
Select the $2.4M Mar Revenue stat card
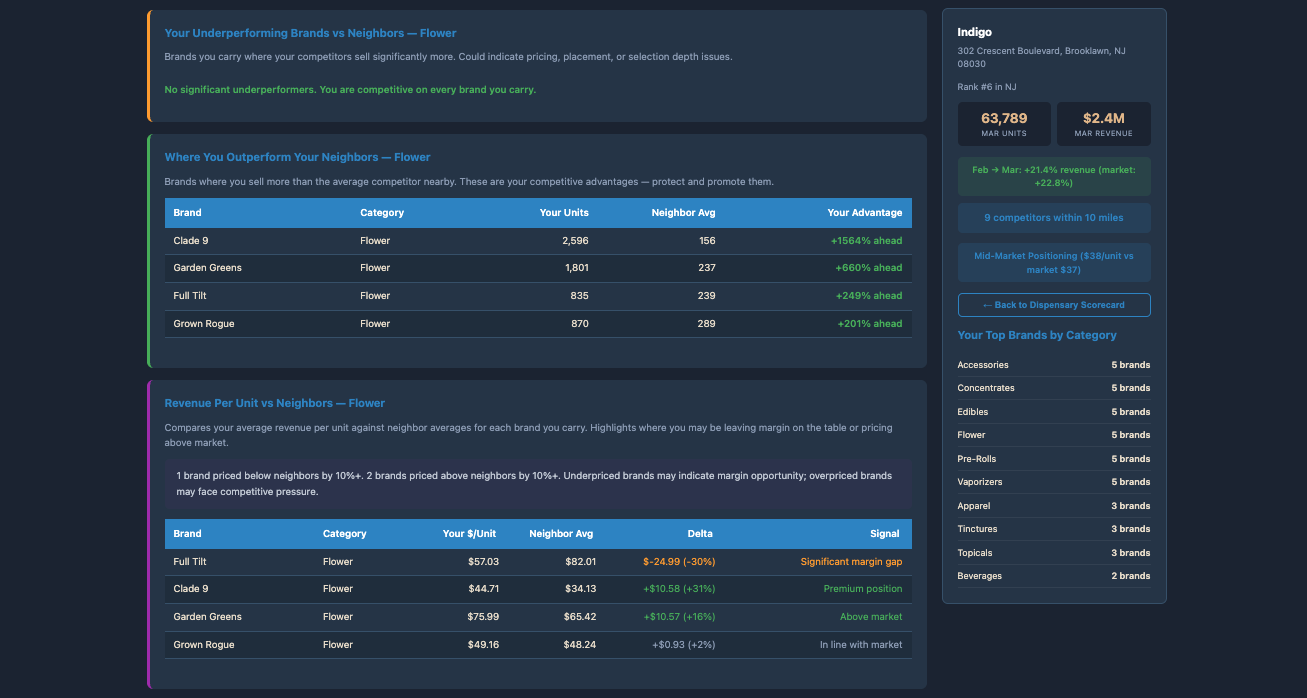(x=1104, y=124)
